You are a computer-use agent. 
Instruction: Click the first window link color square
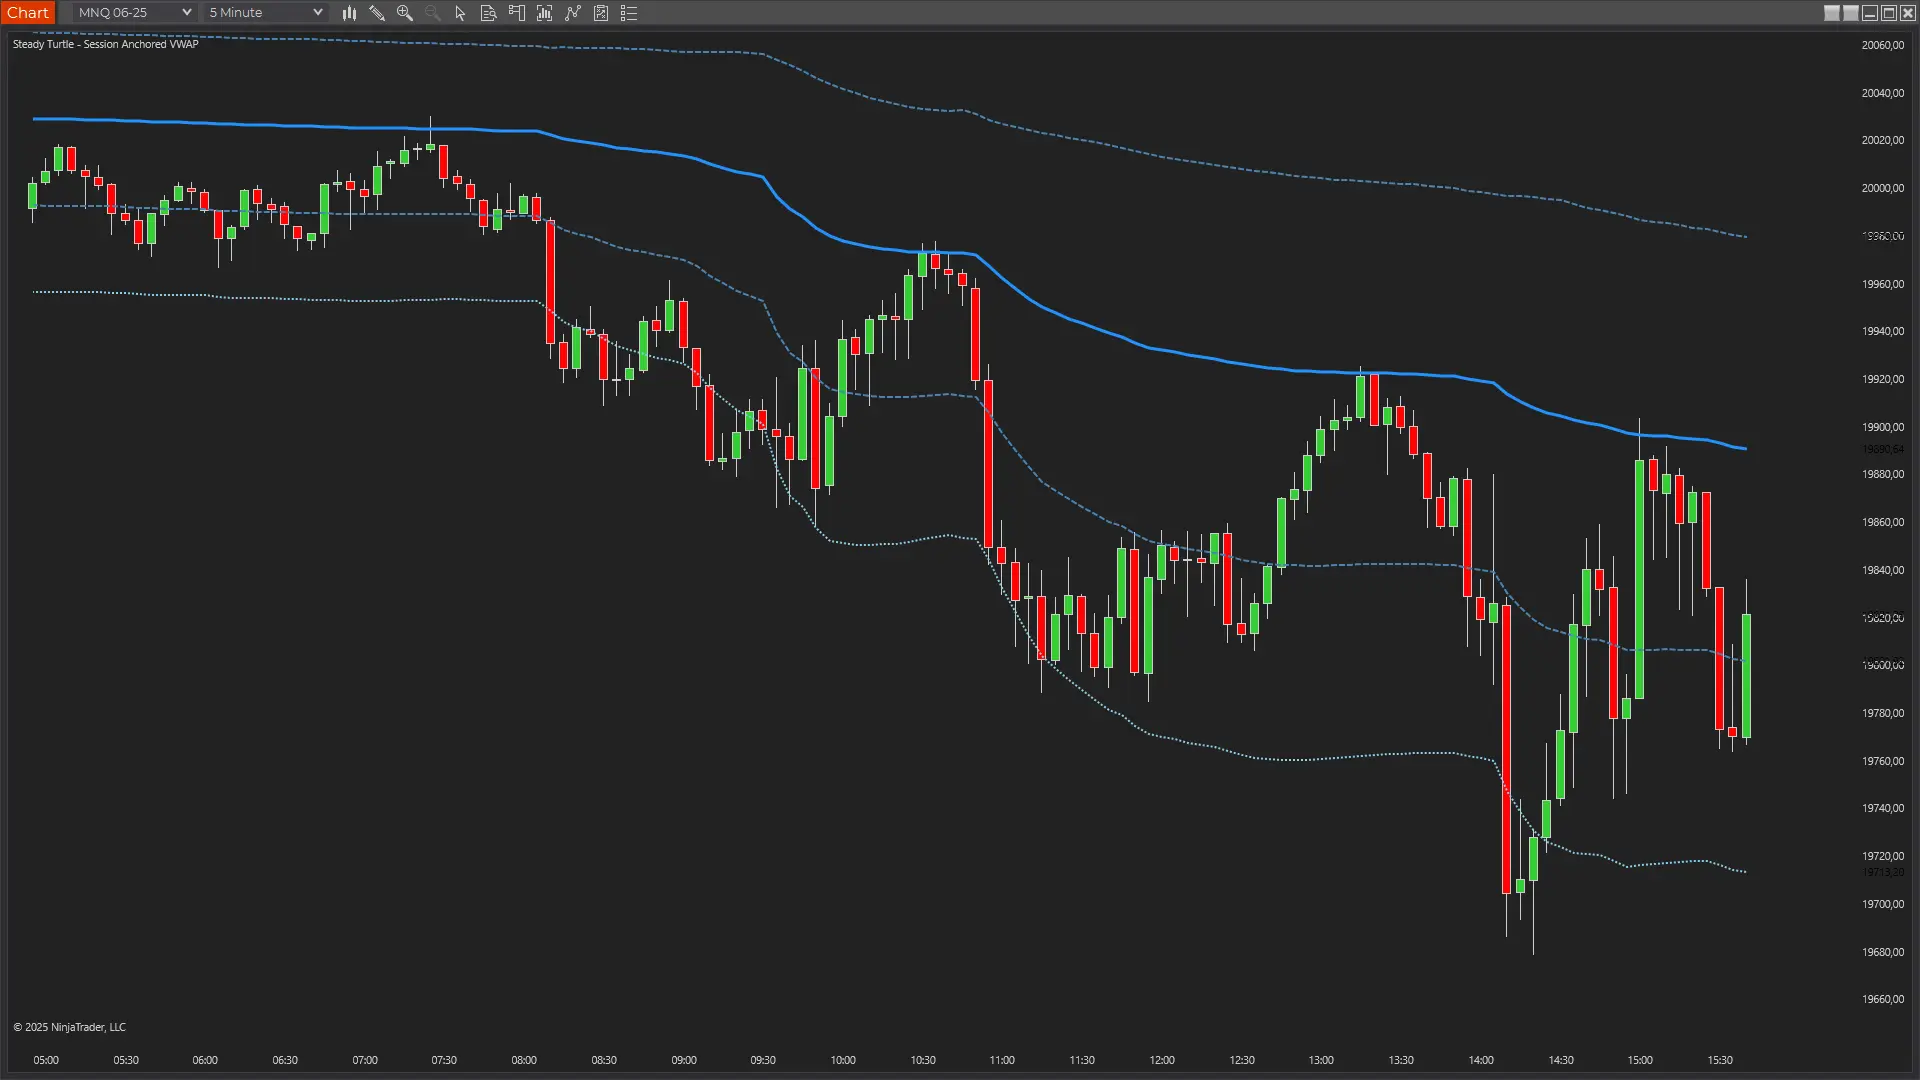click(x=1832, y=13)
